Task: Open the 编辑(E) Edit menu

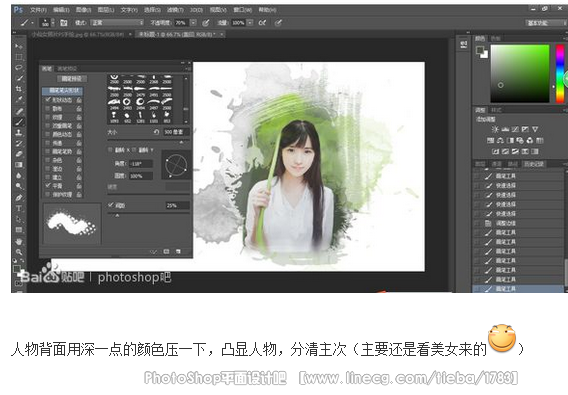Action: coord(61,10)
